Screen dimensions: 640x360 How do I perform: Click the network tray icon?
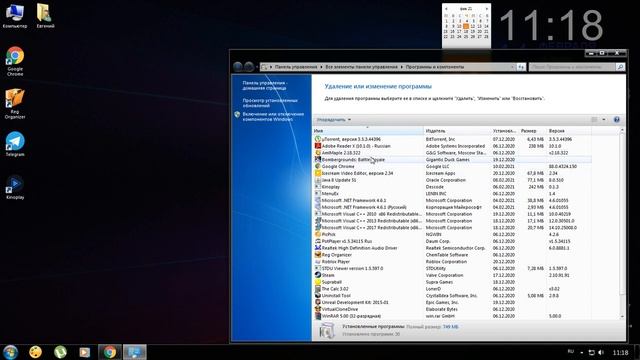pyautogui.click(x=591, y=352)
